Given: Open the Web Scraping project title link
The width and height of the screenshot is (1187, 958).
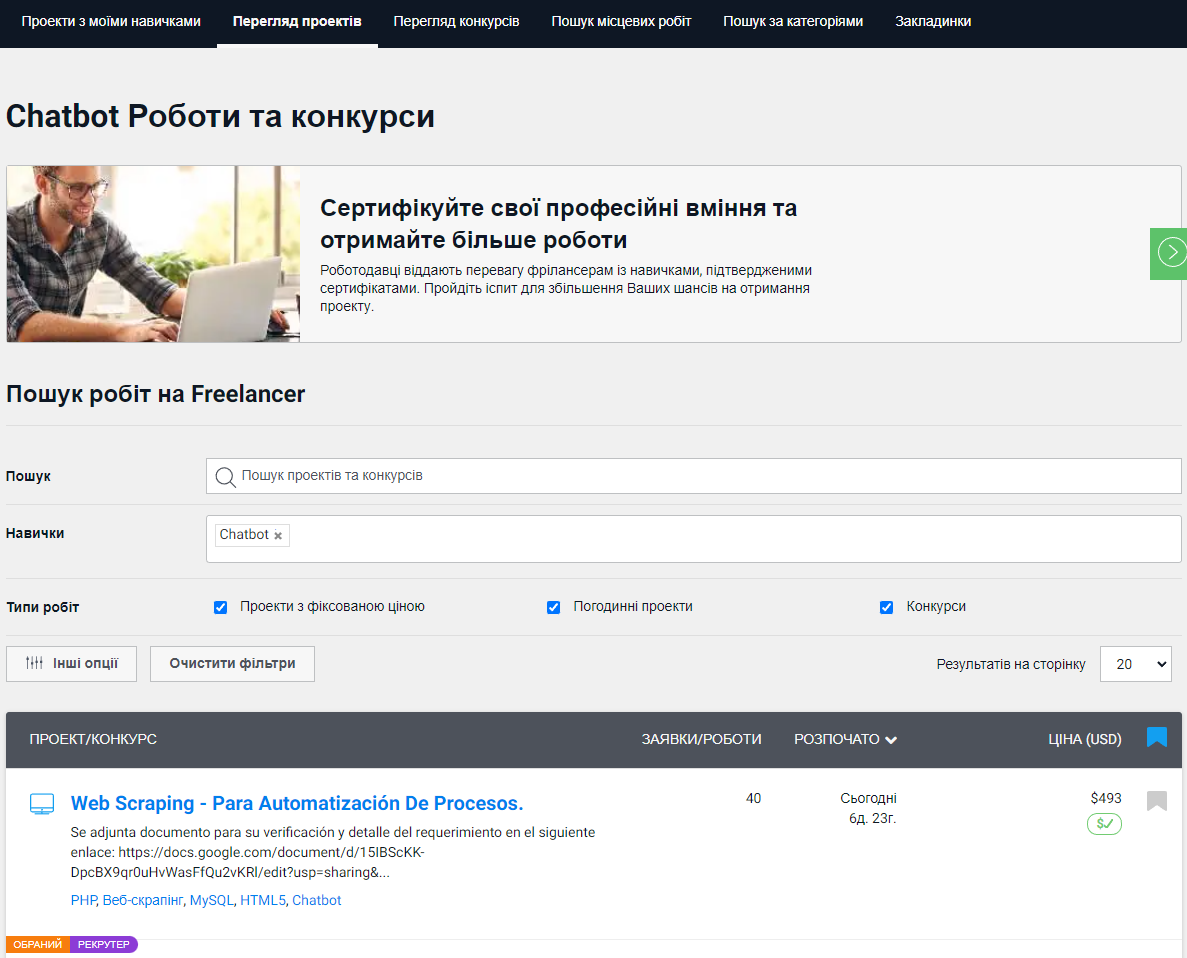Looking at the screenshot, I should [297, 803].
